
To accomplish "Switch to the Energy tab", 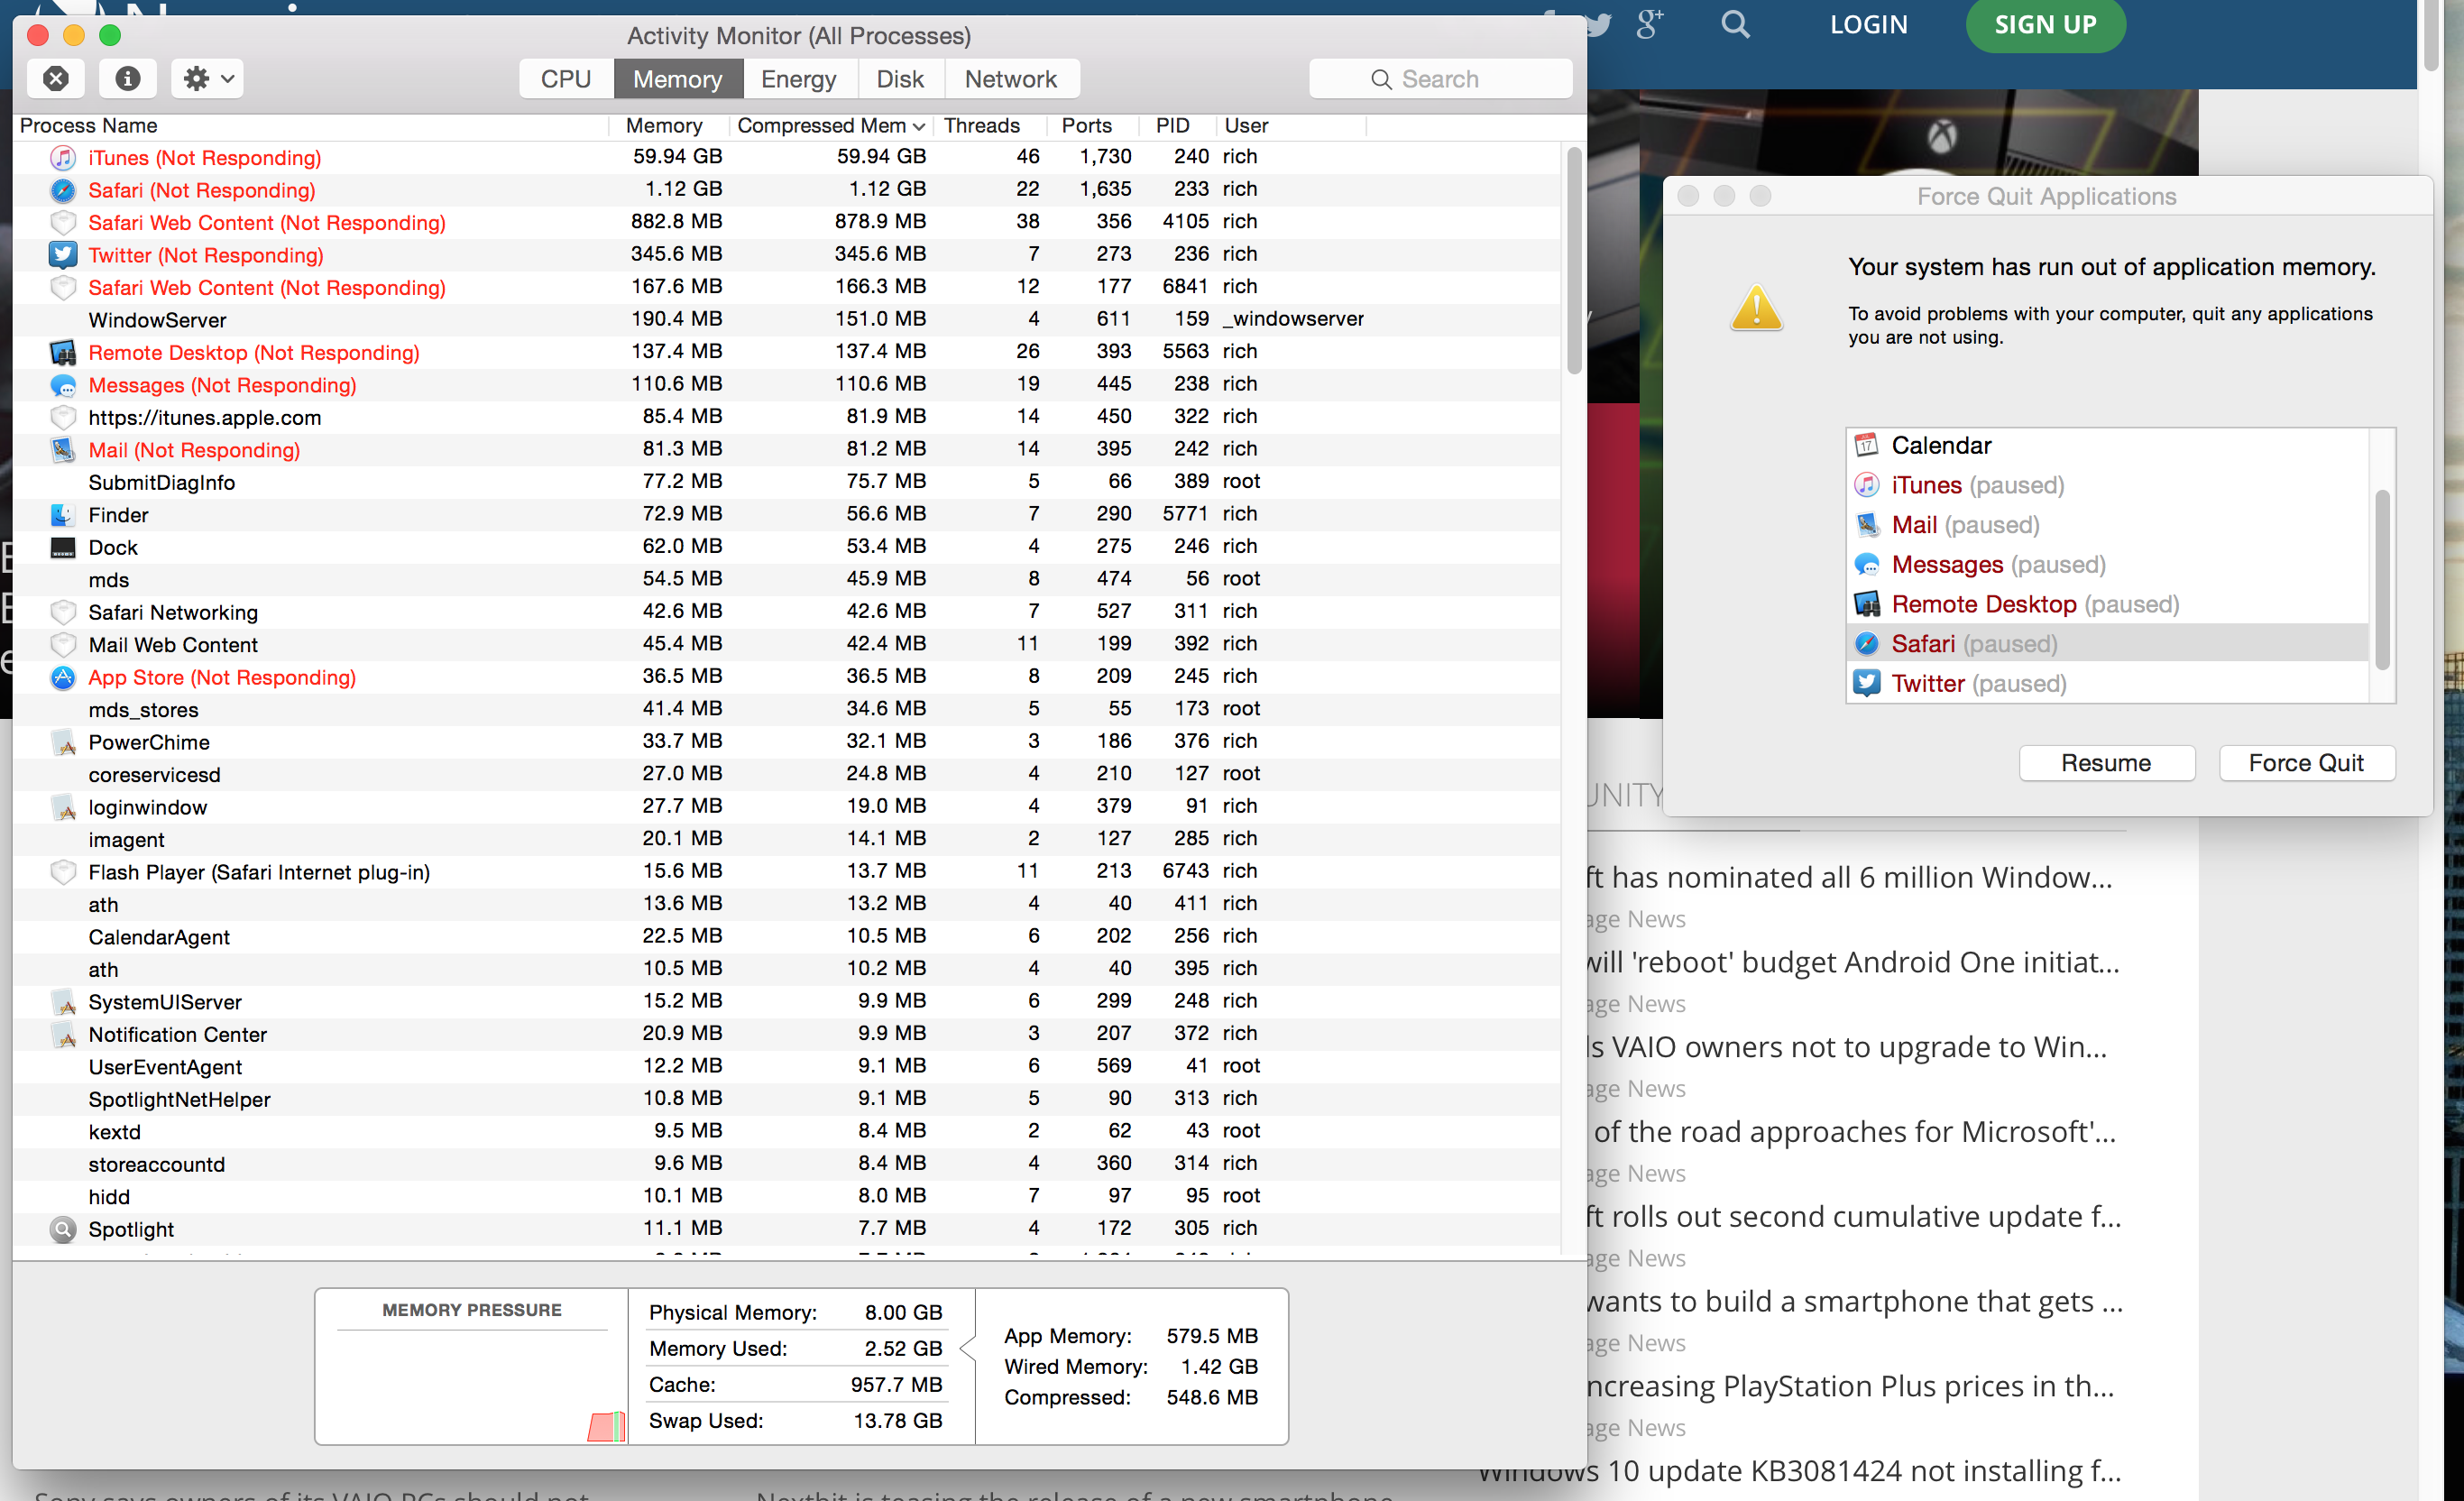I will [798, 79].
